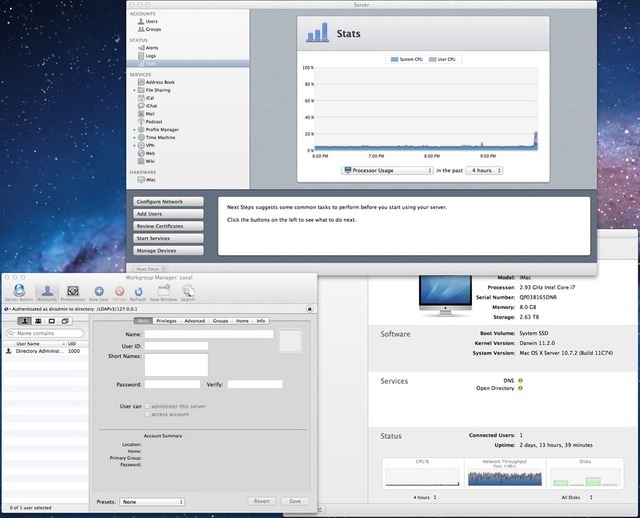The width and height of the screenshot is (640, 518).
Task: Expand the Time Machine disclosure triangle
Action: (134, 138)
